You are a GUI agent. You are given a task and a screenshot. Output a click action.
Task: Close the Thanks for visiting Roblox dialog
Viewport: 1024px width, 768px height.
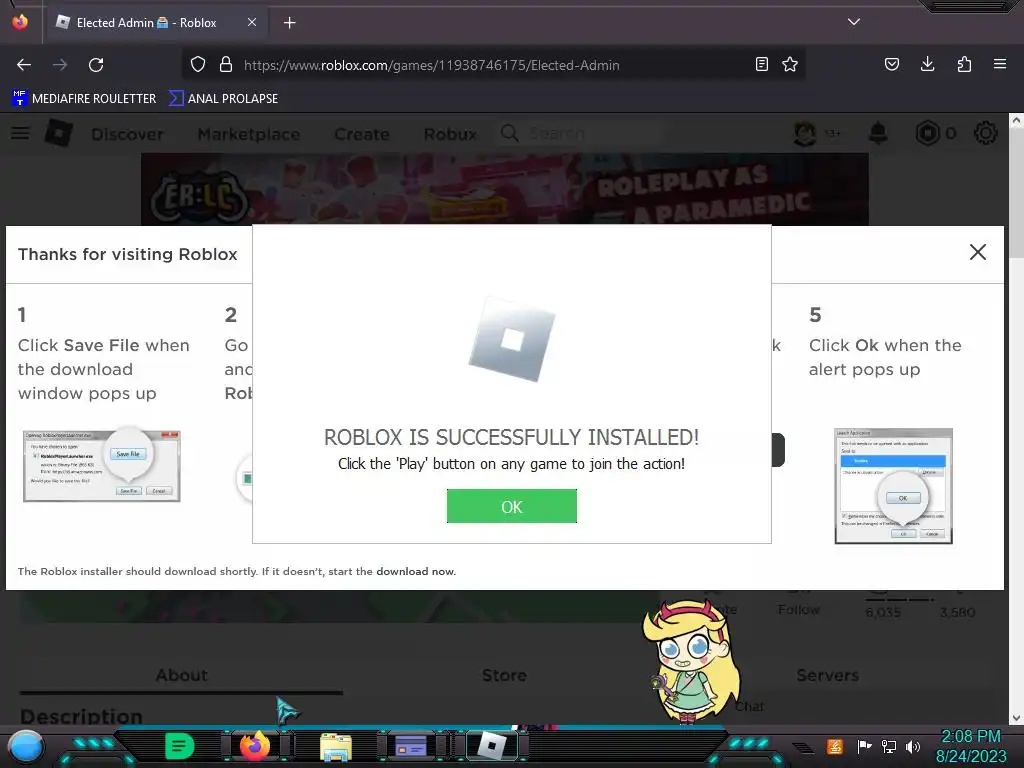tap(977, 252)
